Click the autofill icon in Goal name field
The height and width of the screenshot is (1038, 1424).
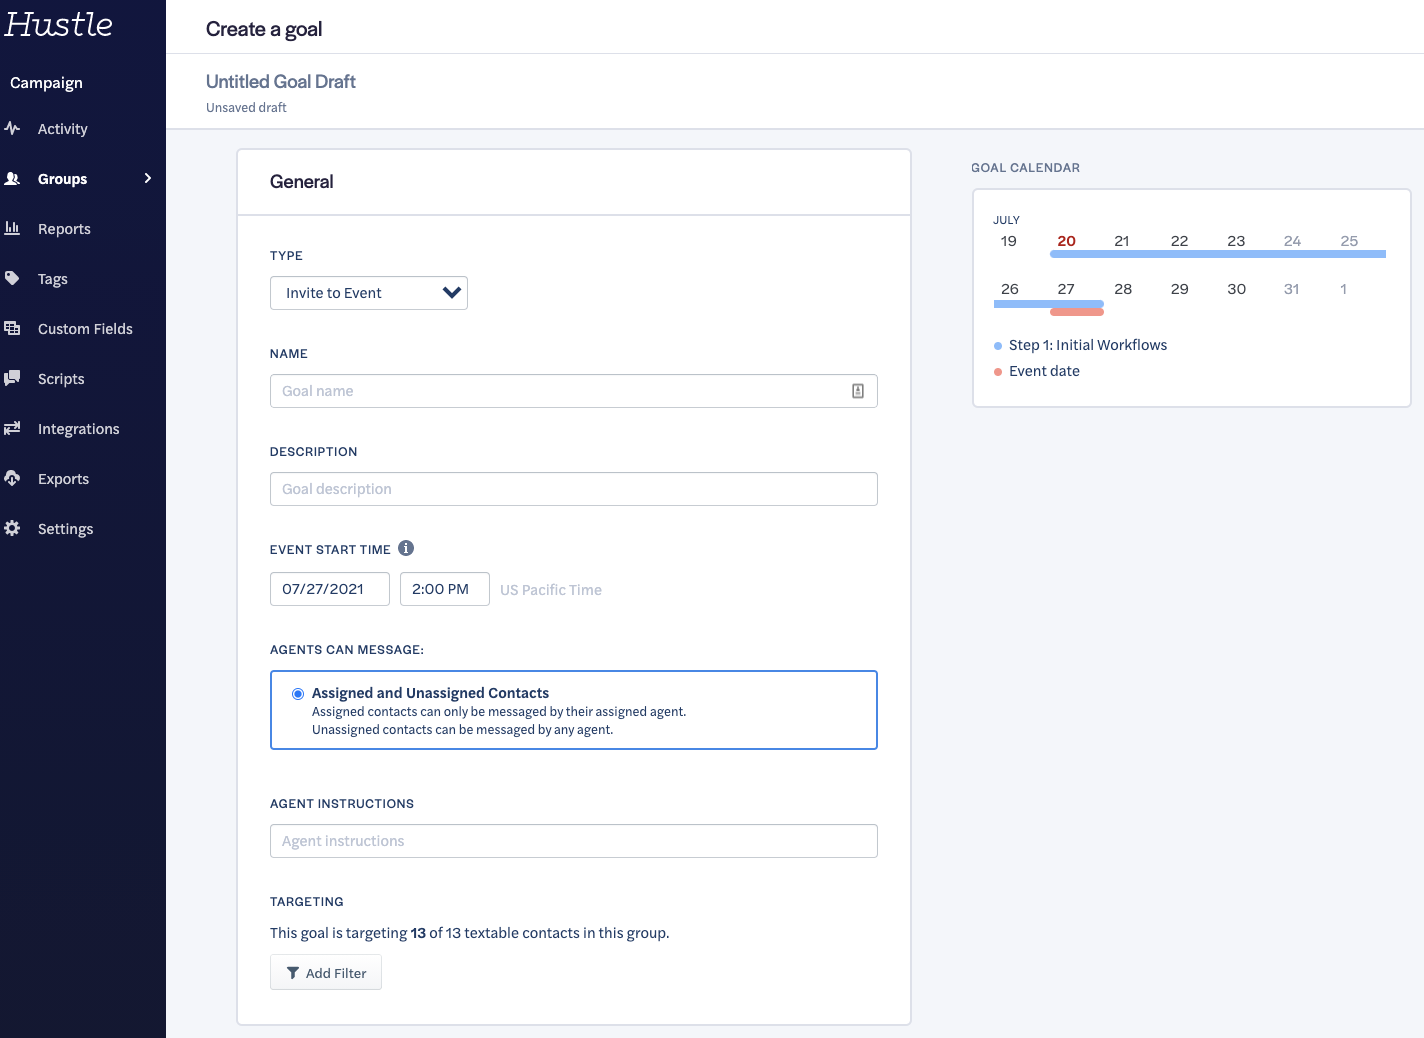(x=858, y=391)
